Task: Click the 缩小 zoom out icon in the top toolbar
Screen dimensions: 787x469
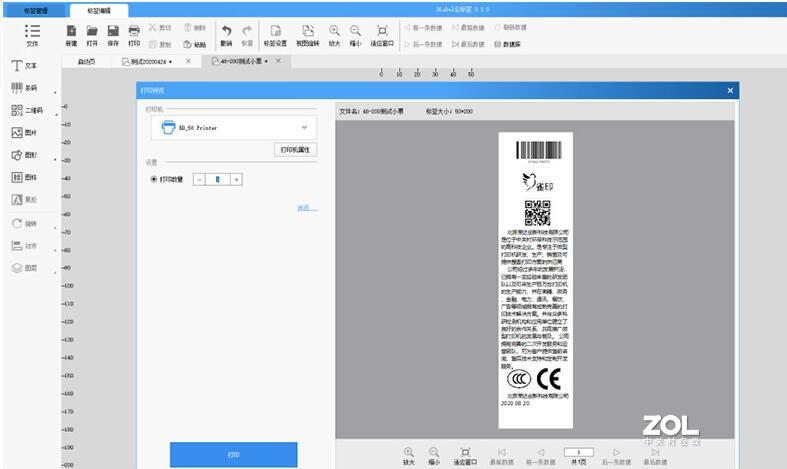Action: [355, 31]
